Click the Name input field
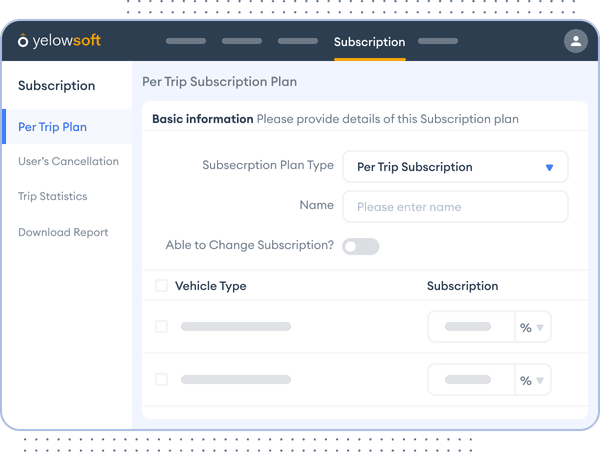 tap(455, 207)
